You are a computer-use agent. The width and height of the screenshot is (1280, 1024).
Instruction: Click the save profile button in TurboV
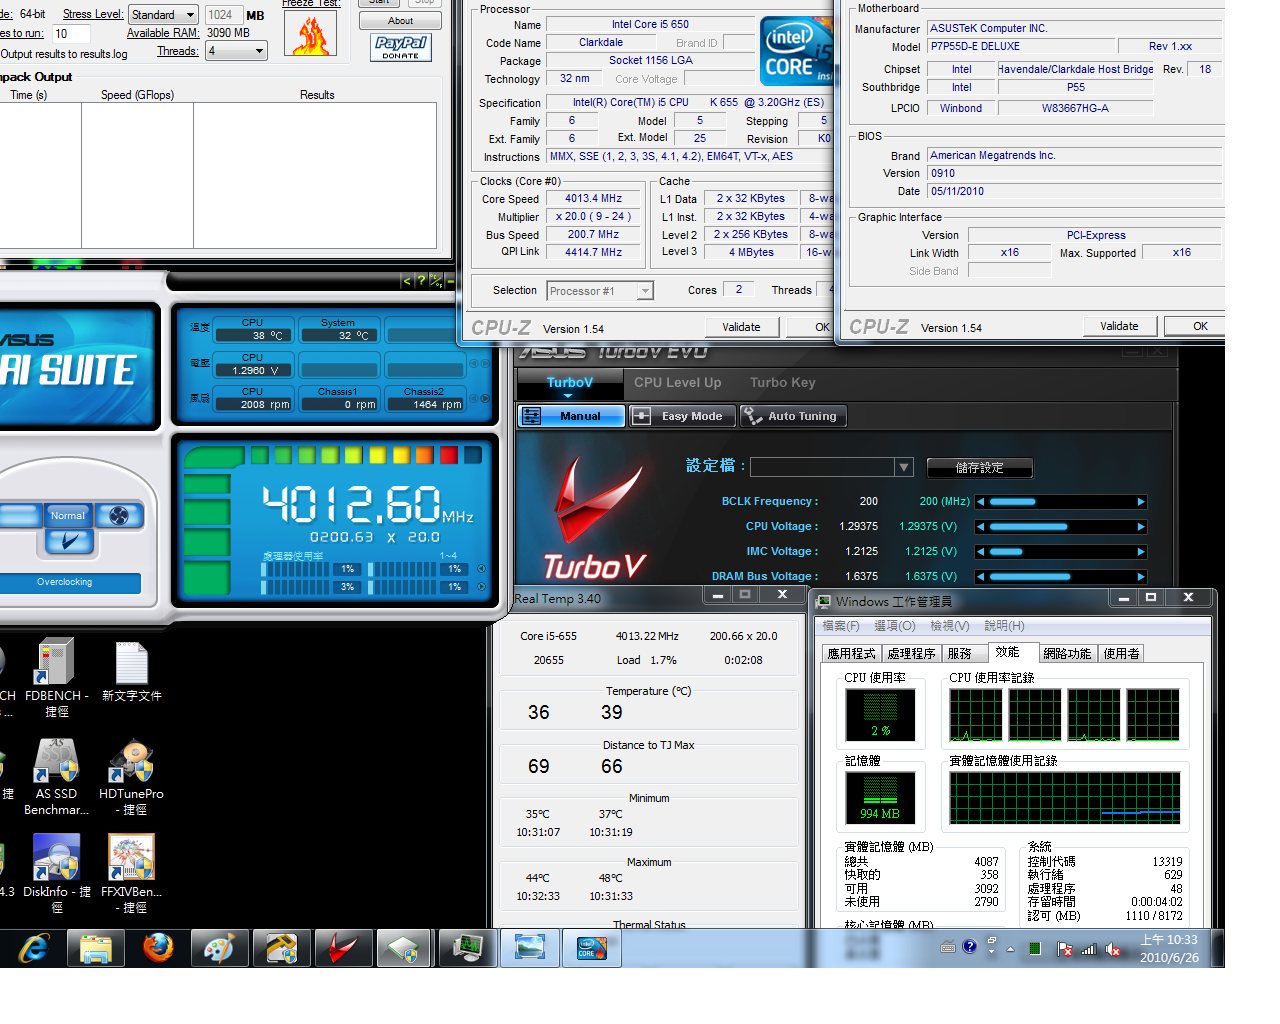(x=980, y=467)
